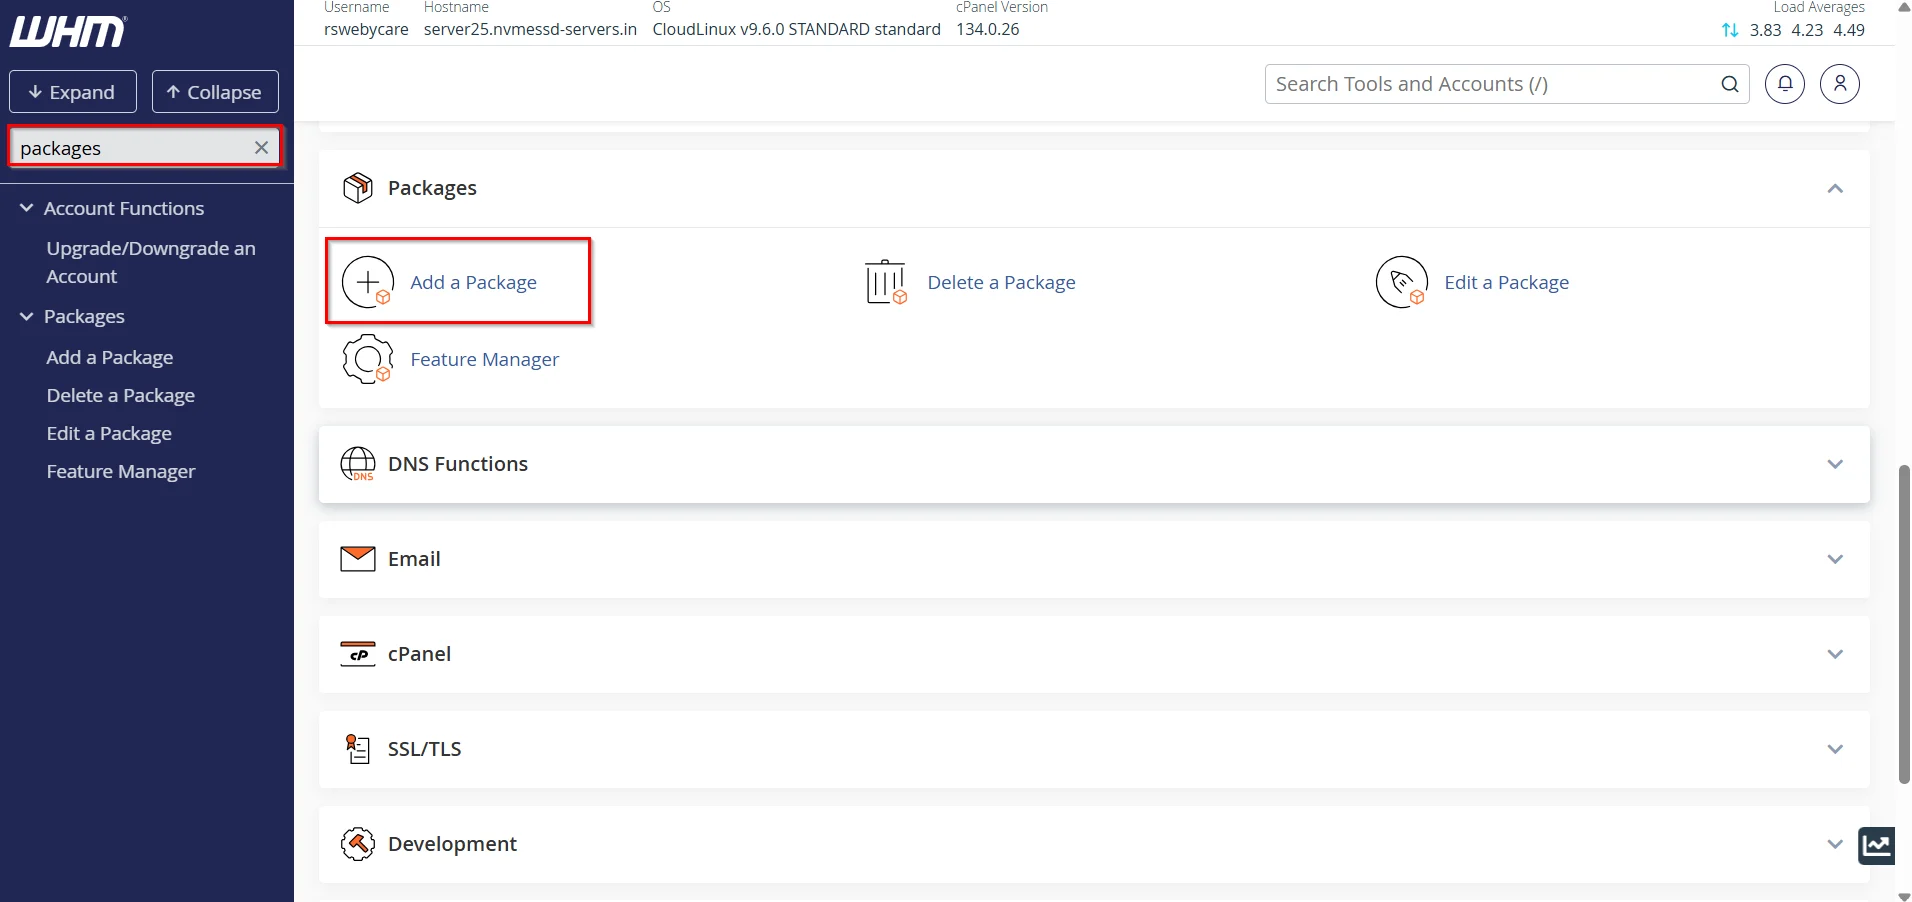Click the page vertical scrollbar thumb
Viewport: 1912px width, 902px height.
[x=1904, y=624]
